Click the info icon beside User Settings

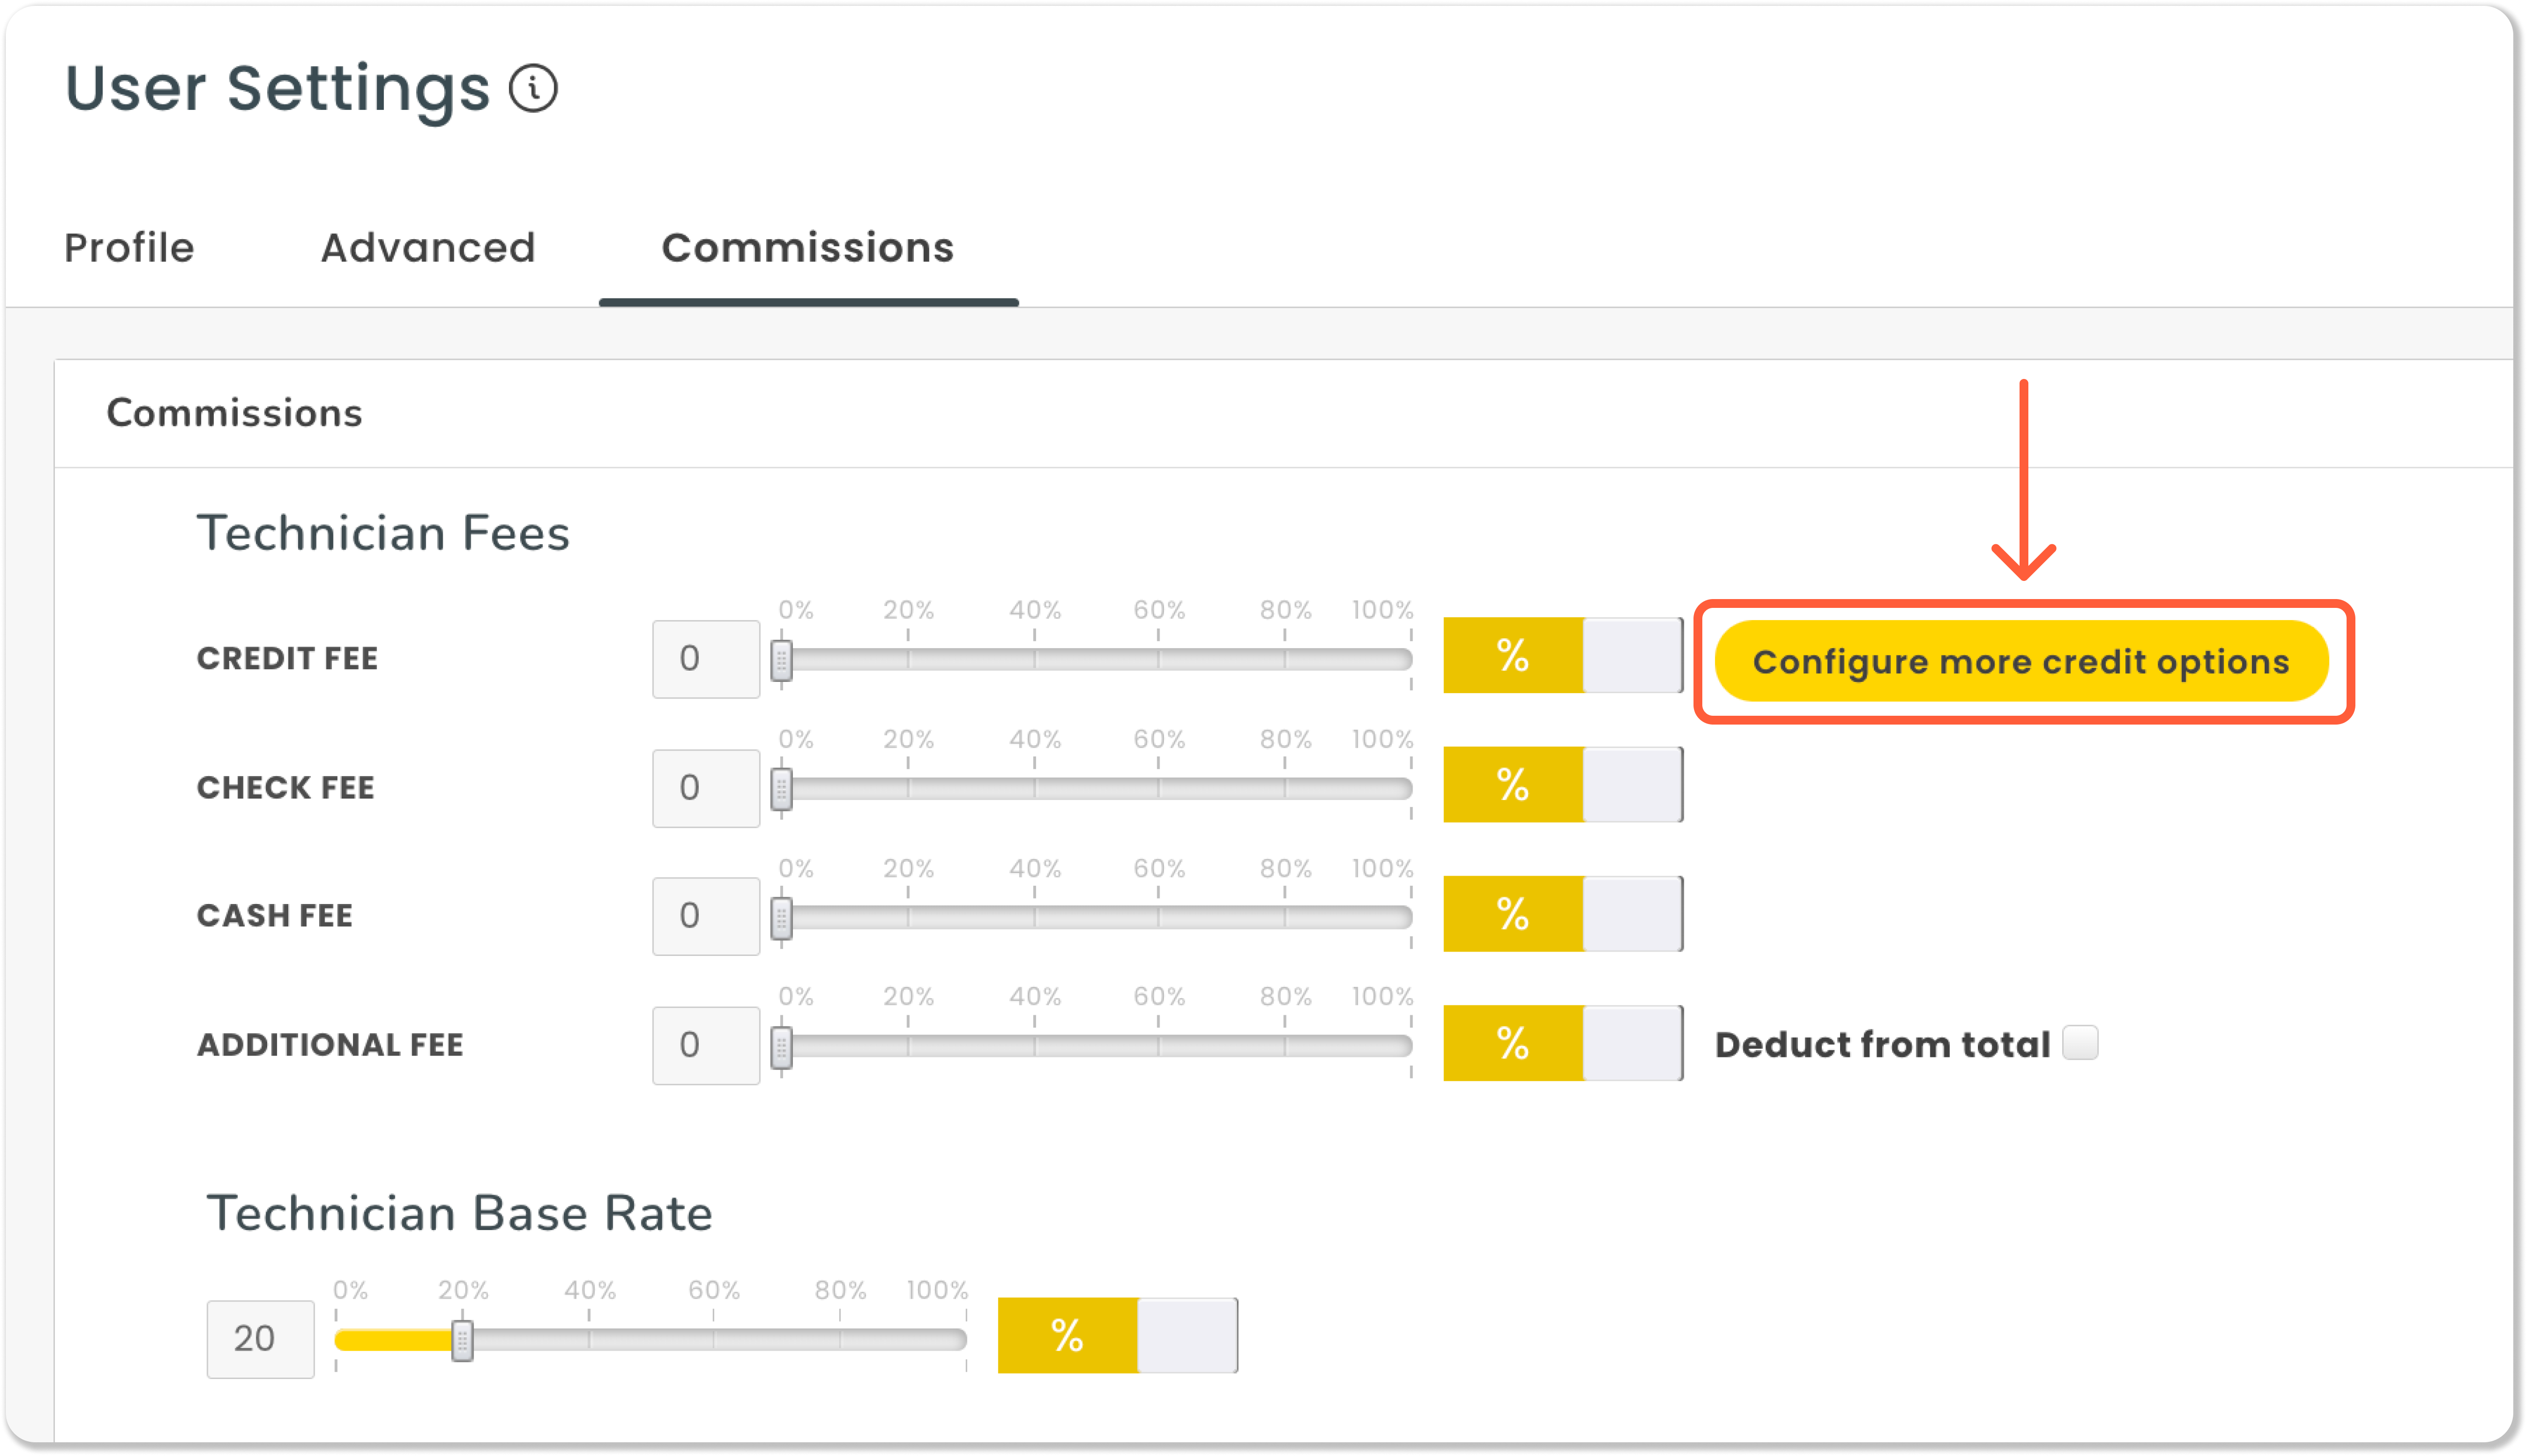pos(533,89)
